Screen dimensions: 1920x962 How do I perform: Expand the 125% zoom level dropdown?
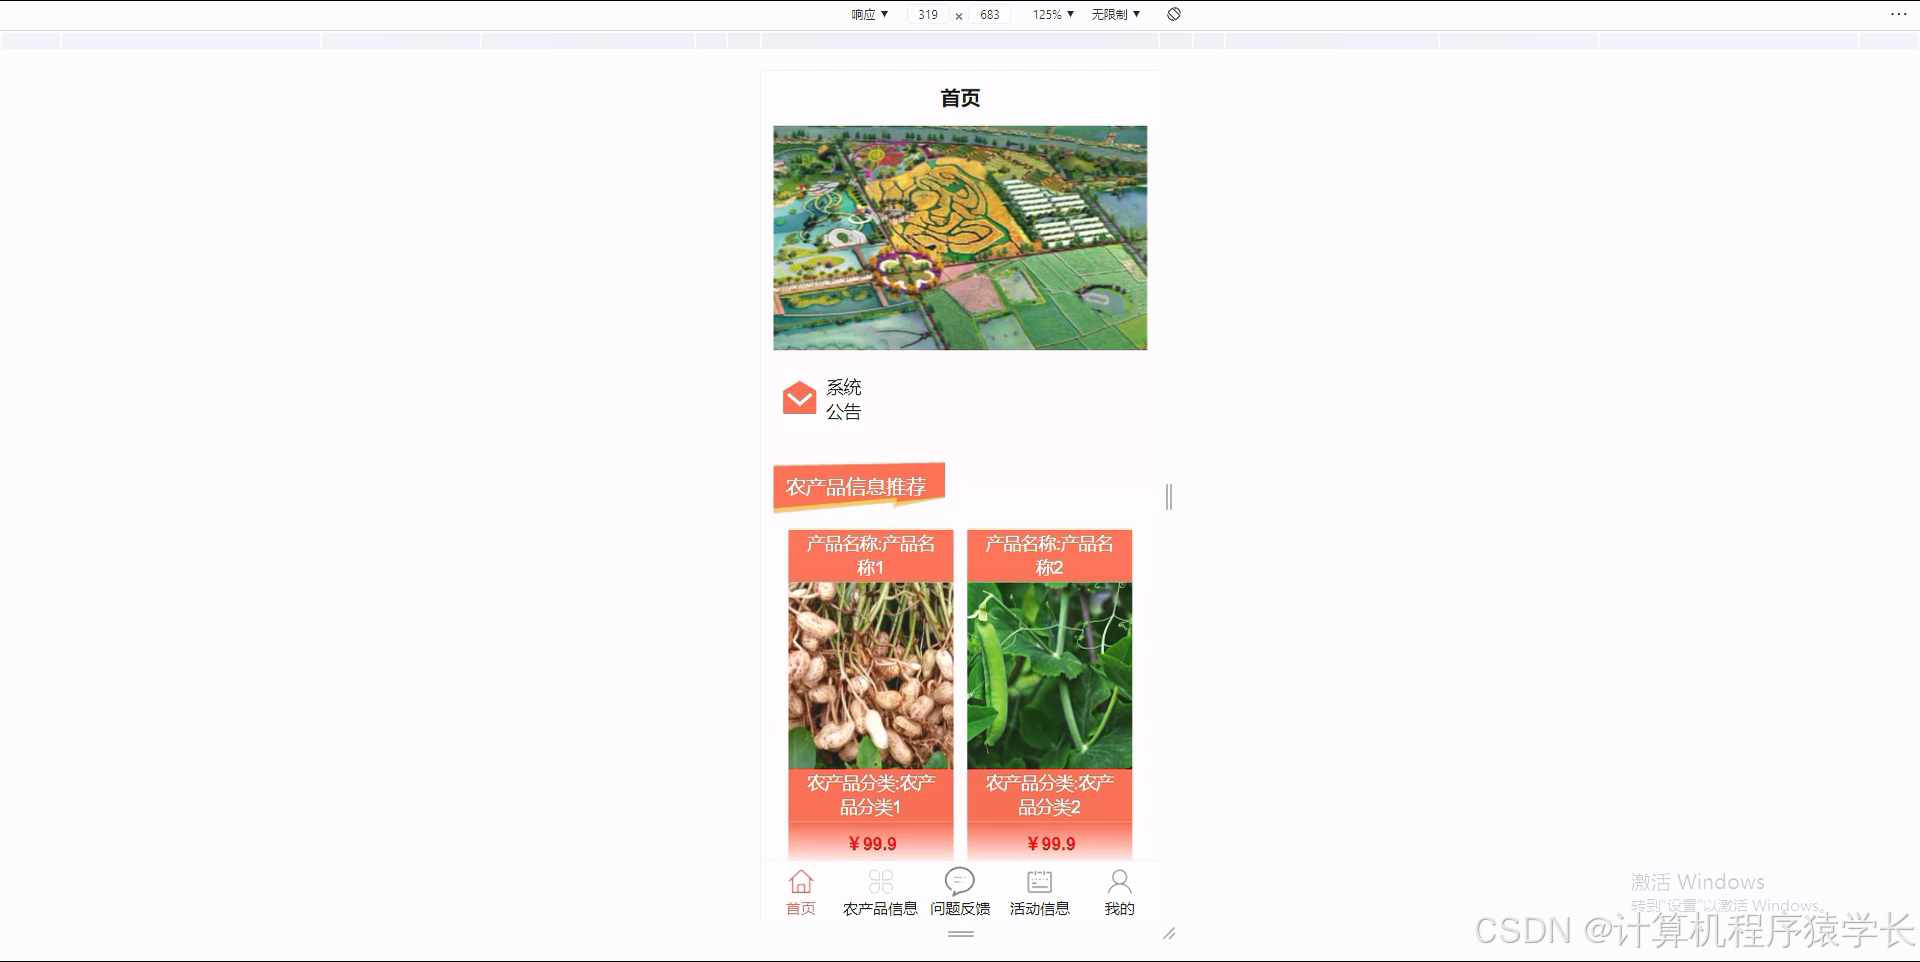click(1051, 14)
